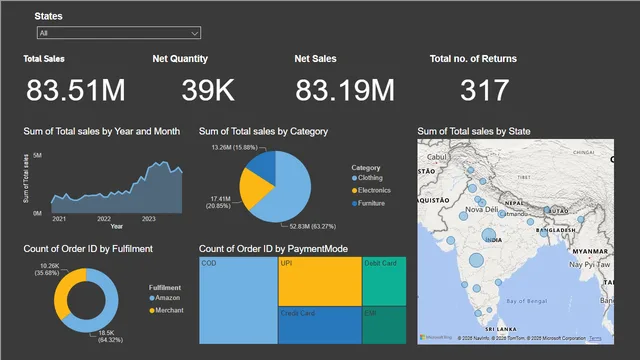Image resolution: width=640 pixels, height=360 pixels.
Task: Click the States slicer field showing All
Action: pyautogui.click(x=119, y=33)
